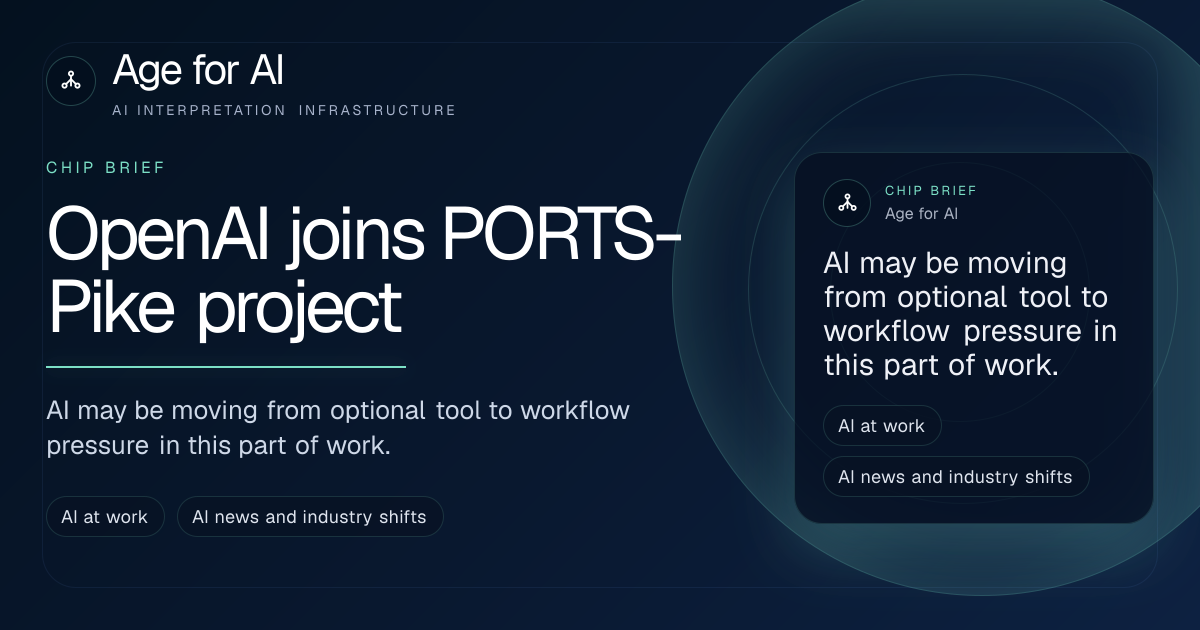Click the 'CHIP BRIEF' label inside the side card
The width and height of the screenshot is (1200, 630).
click(931, 190)
